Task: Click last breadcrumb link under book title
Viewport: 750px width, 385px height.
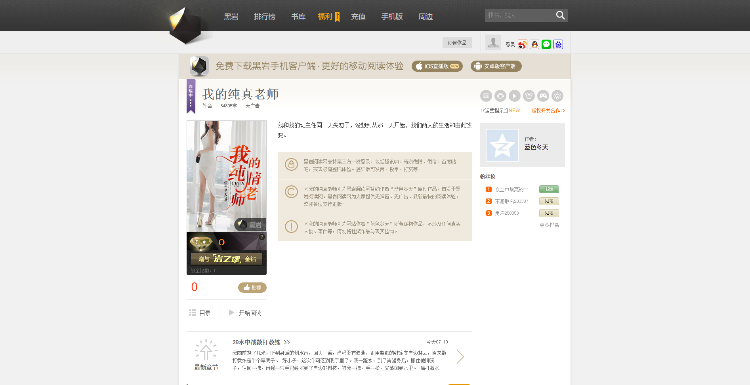Action: point(253,106)
